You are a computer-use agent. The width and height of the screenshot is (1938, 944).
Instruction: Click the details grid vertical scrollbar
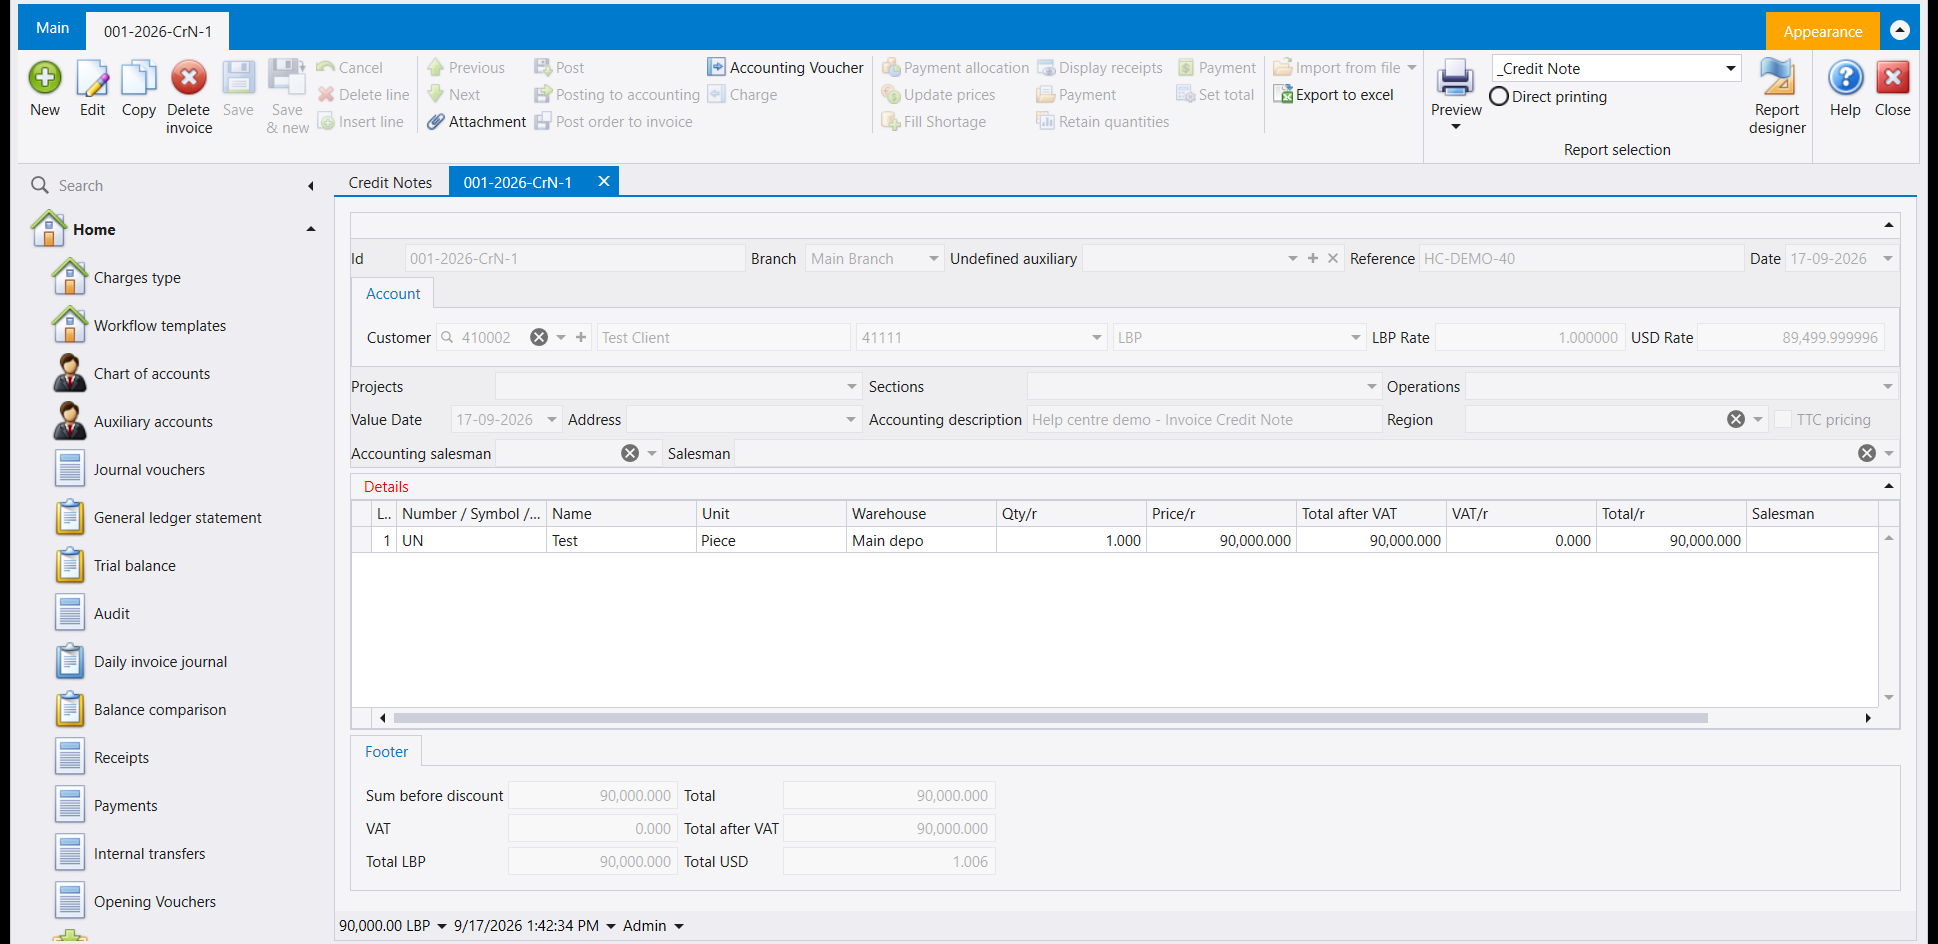tap(1889, 618)
